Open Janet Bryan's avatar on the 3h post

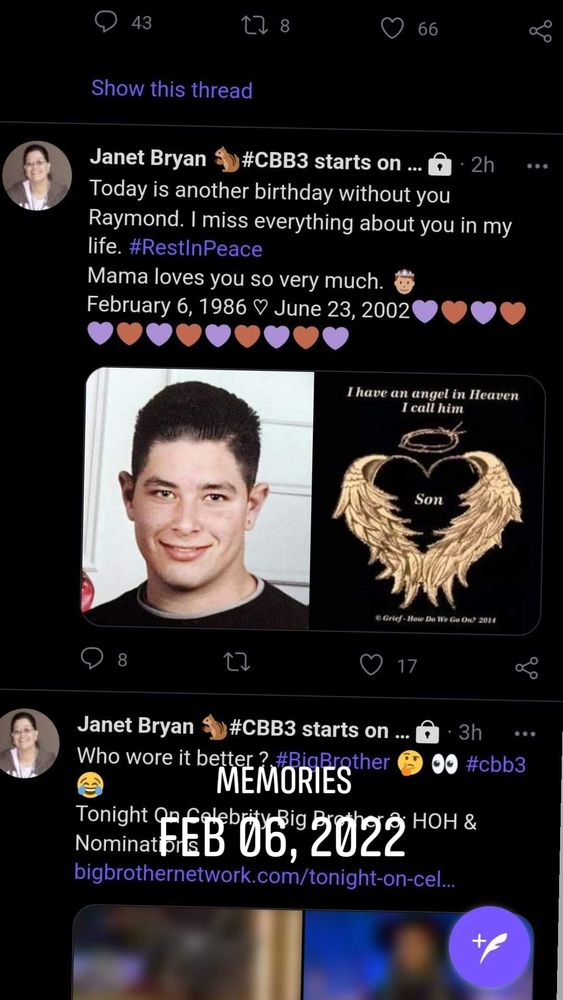tap(28, 742)
